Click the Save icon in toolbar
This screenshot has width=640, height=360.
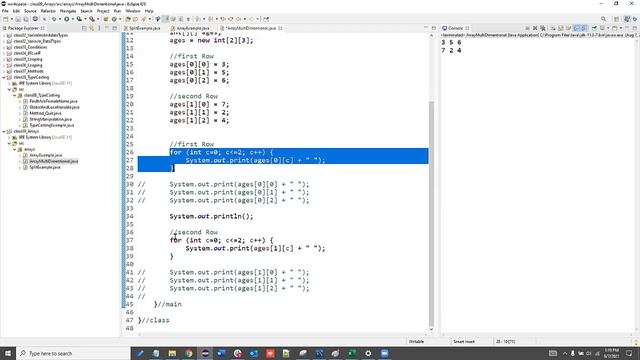(18, 19)
